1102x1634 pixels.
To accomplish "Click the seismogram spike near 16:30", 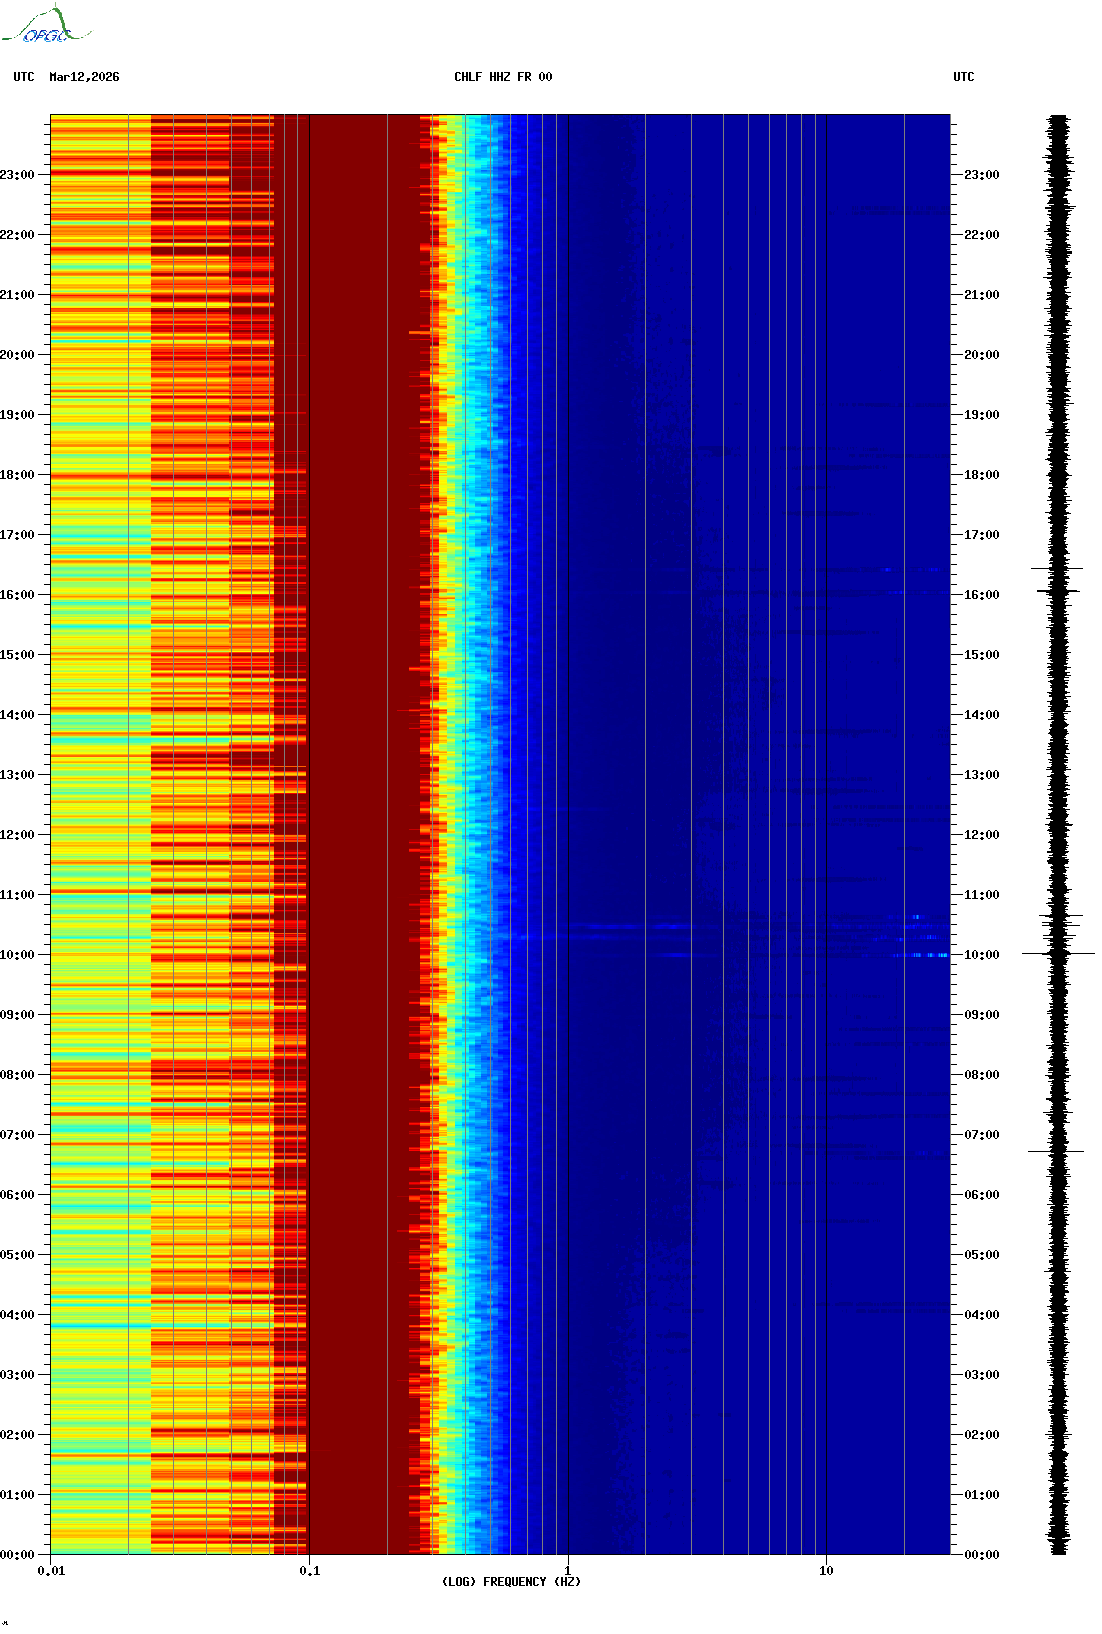I will 1057,568.
